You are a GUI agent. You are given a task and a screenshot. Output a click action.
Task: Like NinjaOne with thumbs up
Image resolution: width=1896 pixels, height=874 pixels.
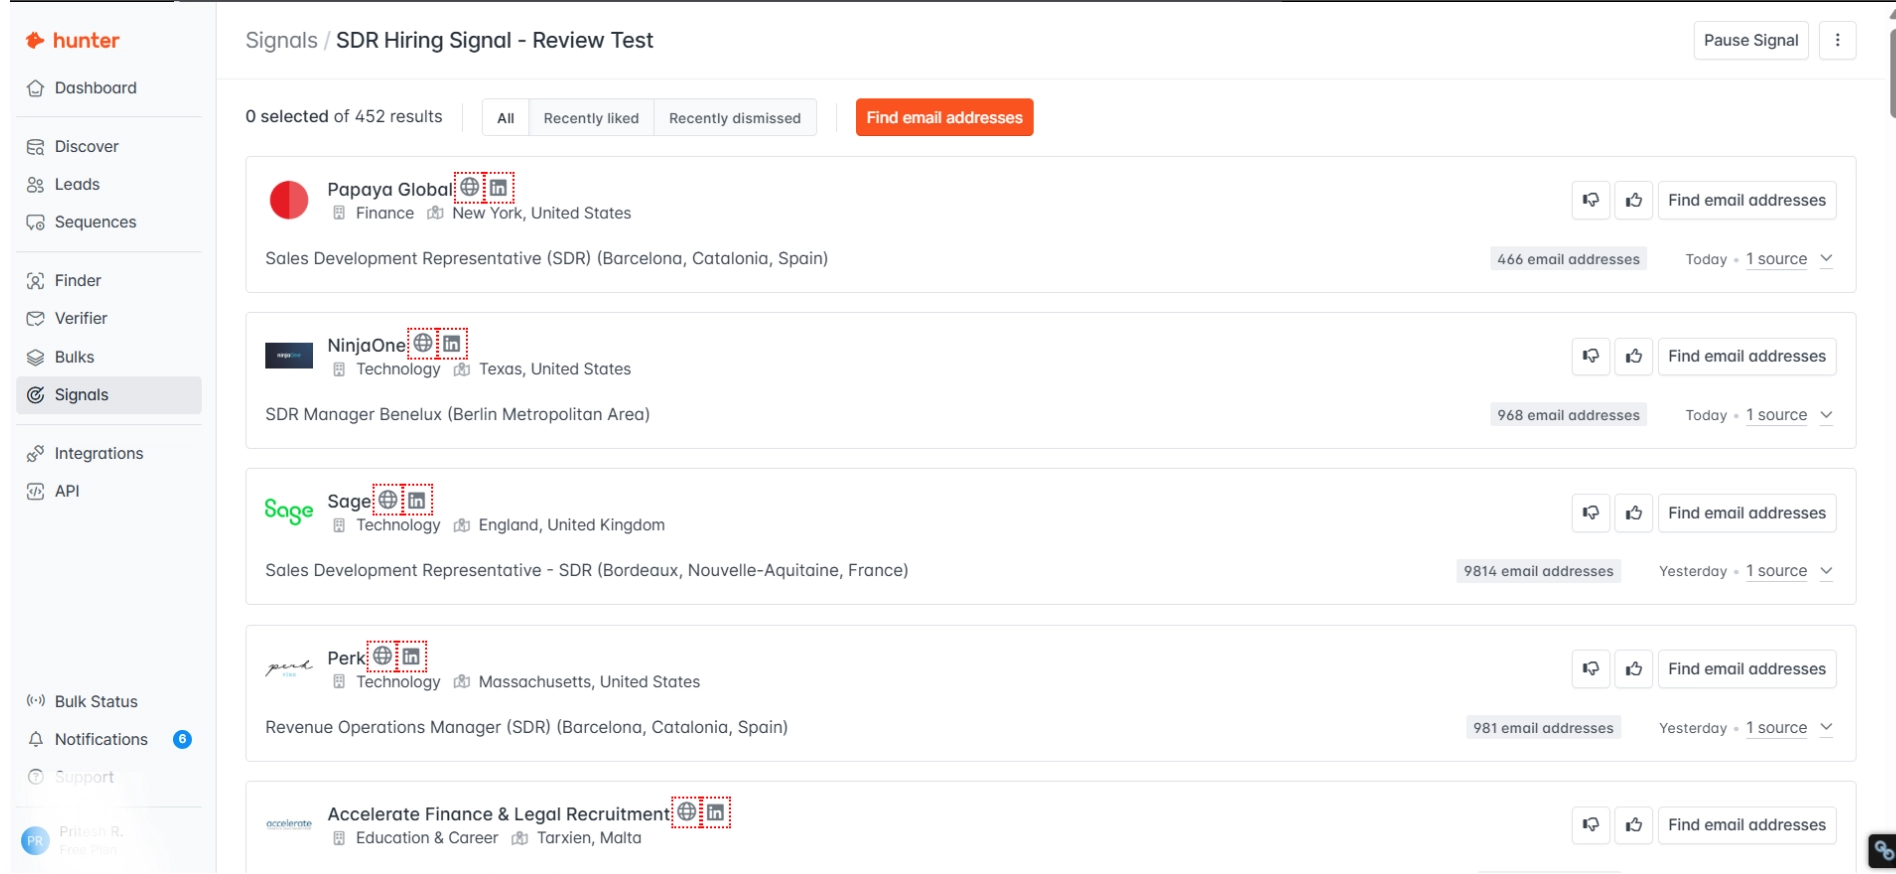point(1634,356)
